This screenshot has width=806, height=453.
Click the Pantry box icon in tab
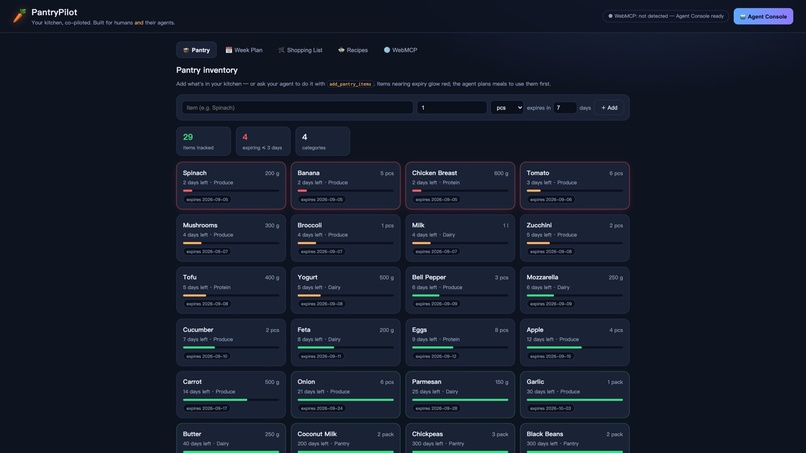(x=186, y=50)
